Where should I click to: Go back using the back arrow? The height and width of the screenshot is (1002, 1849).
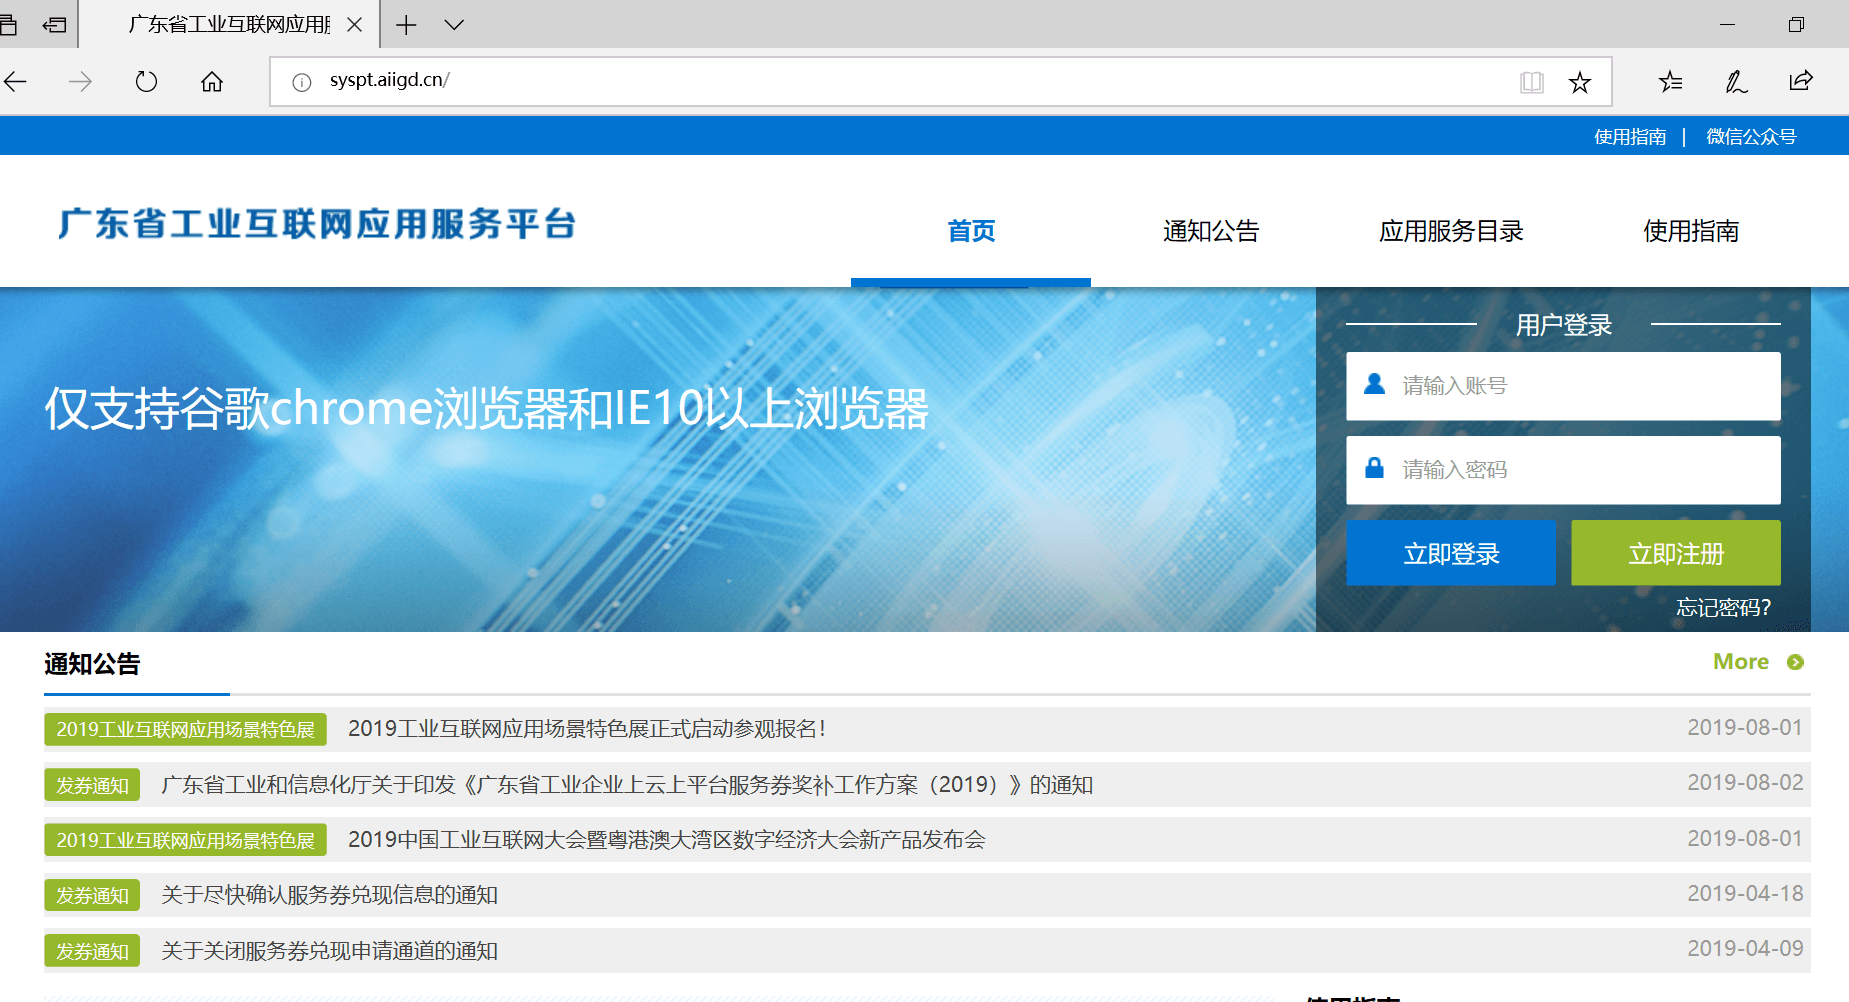point(16,82)
